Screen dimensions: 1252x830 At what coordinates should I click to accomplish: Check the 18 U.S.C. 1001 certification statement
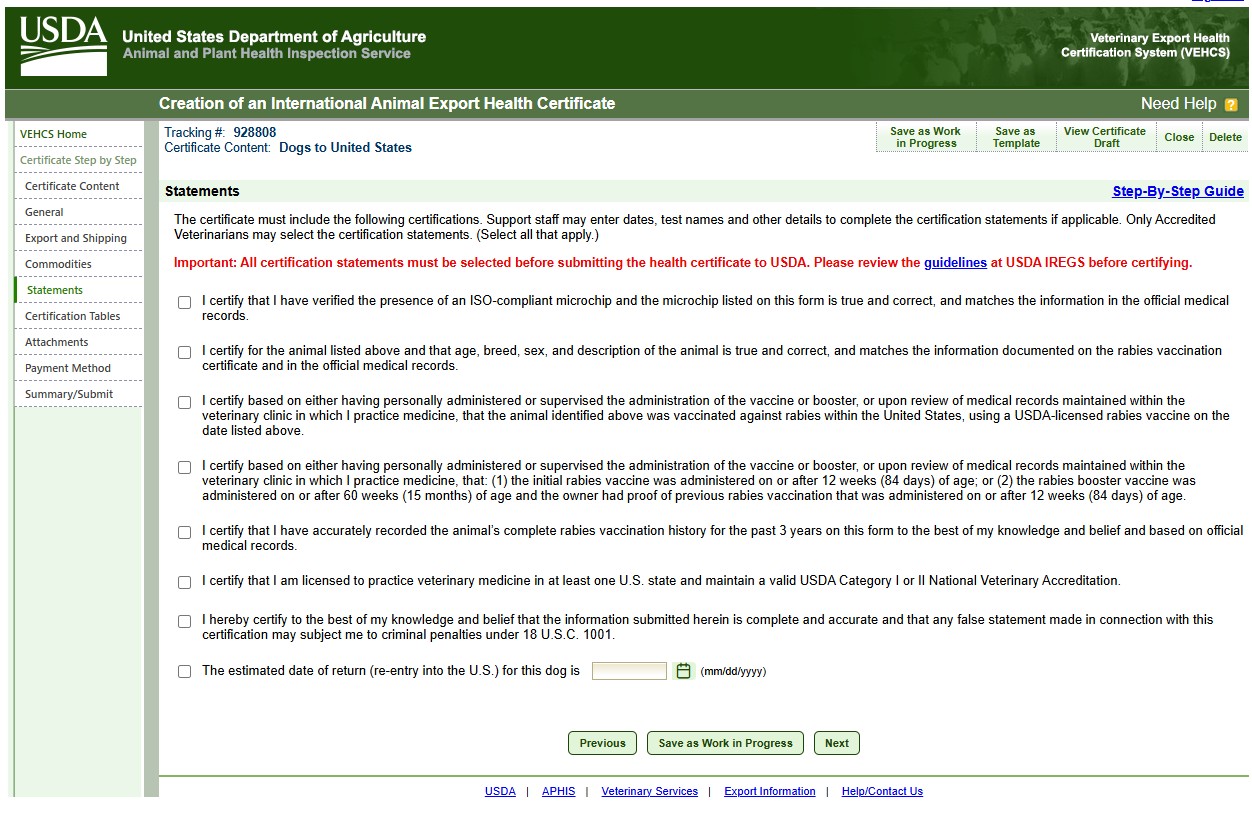184,620
